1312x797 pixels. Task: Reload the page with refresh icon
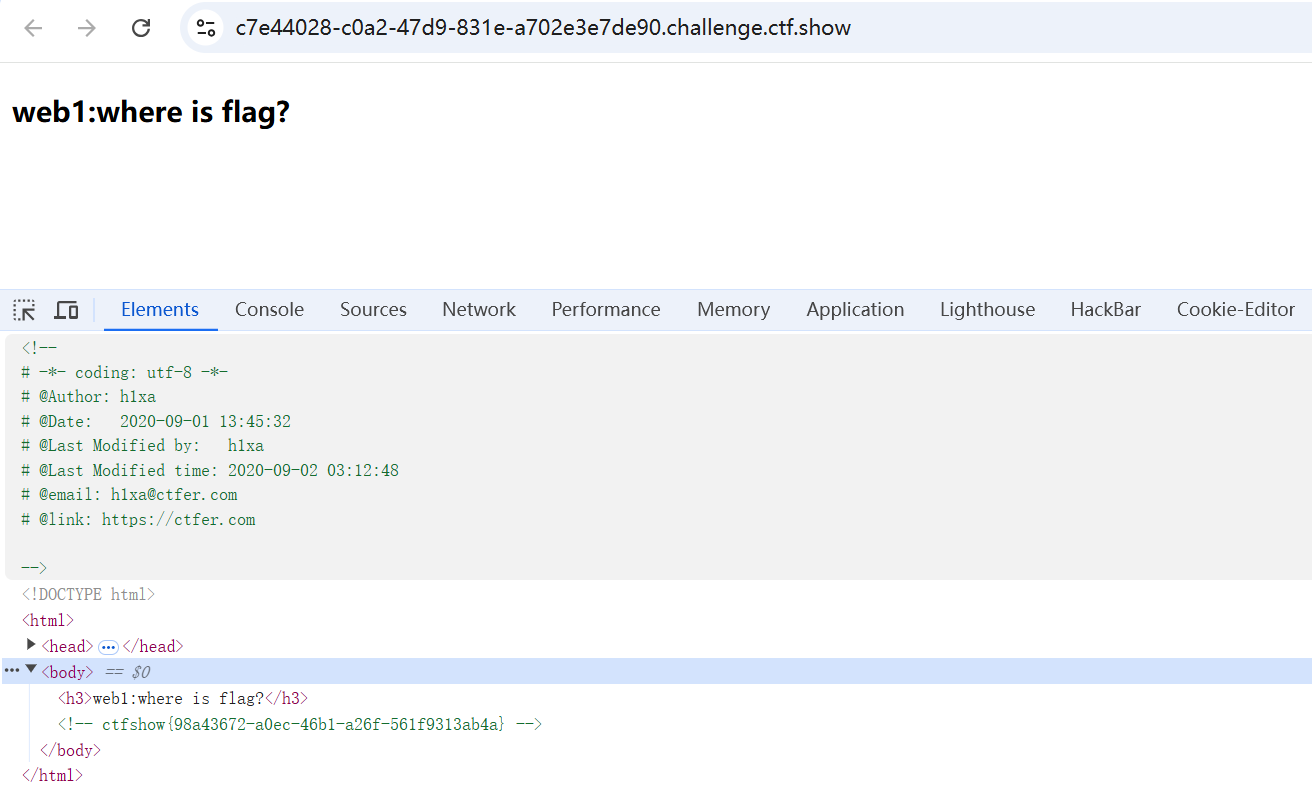pos(141,28)
